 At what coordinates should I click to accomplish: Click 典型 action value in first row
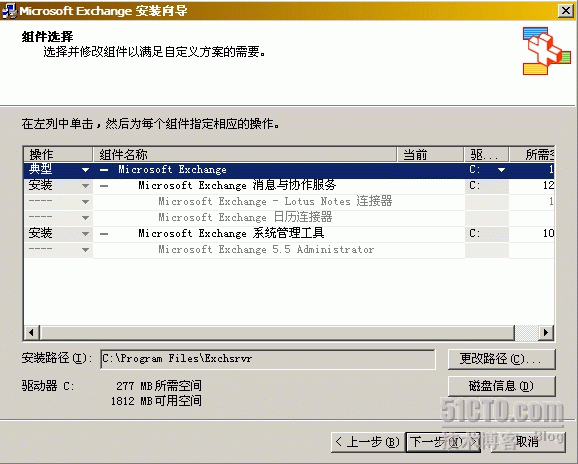coord(41,169)
